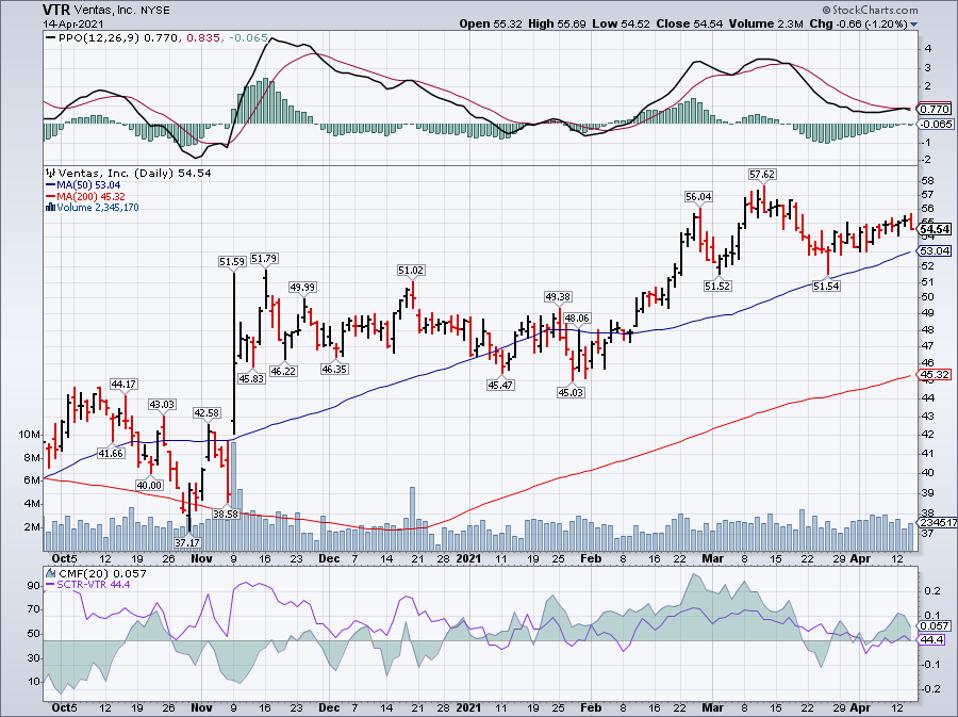Click the 48.06 price label
The height and width of the screenshot is (717, 958).
click(x=577, y=318)
